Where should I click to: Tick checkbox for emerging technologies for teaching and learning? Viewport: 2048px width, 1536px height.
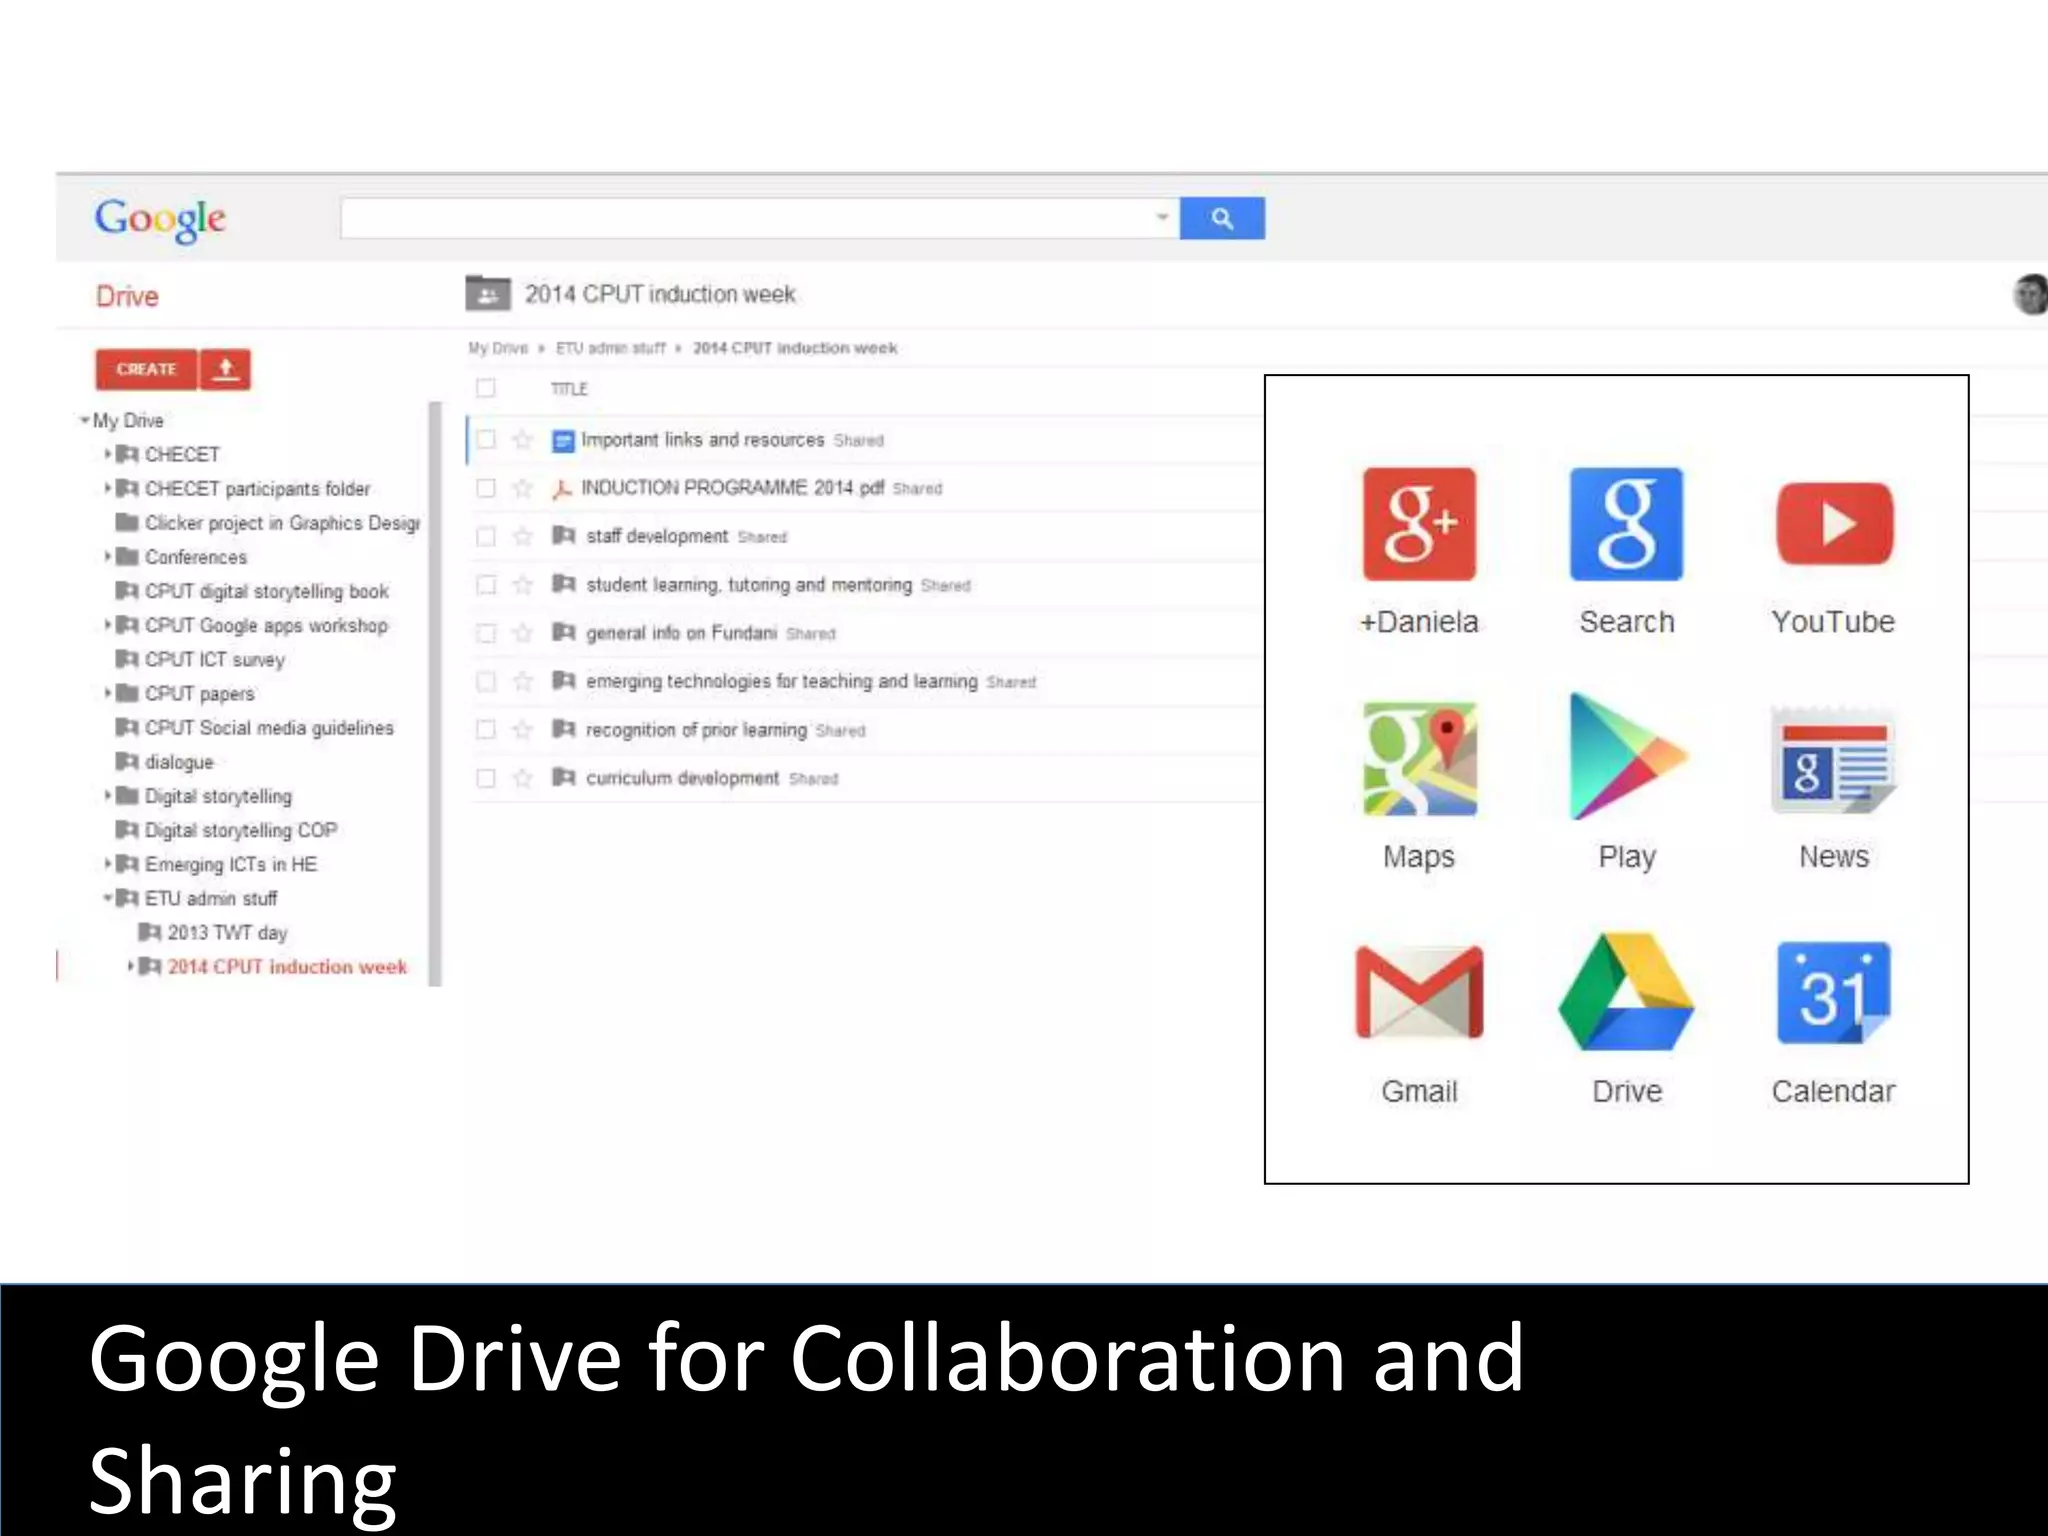486,681
